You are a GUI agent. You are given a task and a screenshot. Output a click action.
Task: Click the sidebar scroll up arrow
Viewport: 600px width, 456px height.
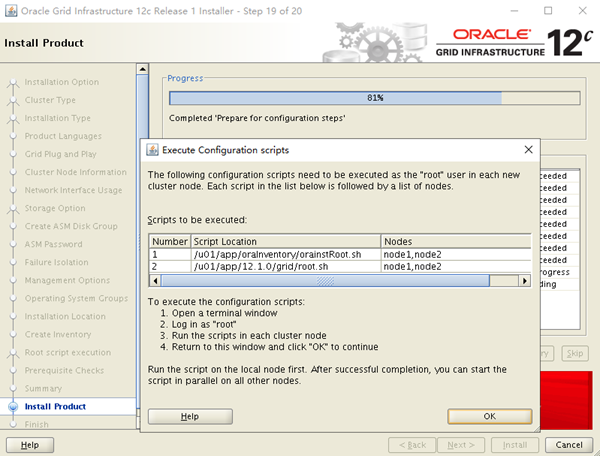pyautogui.click(x=142, y=69)
